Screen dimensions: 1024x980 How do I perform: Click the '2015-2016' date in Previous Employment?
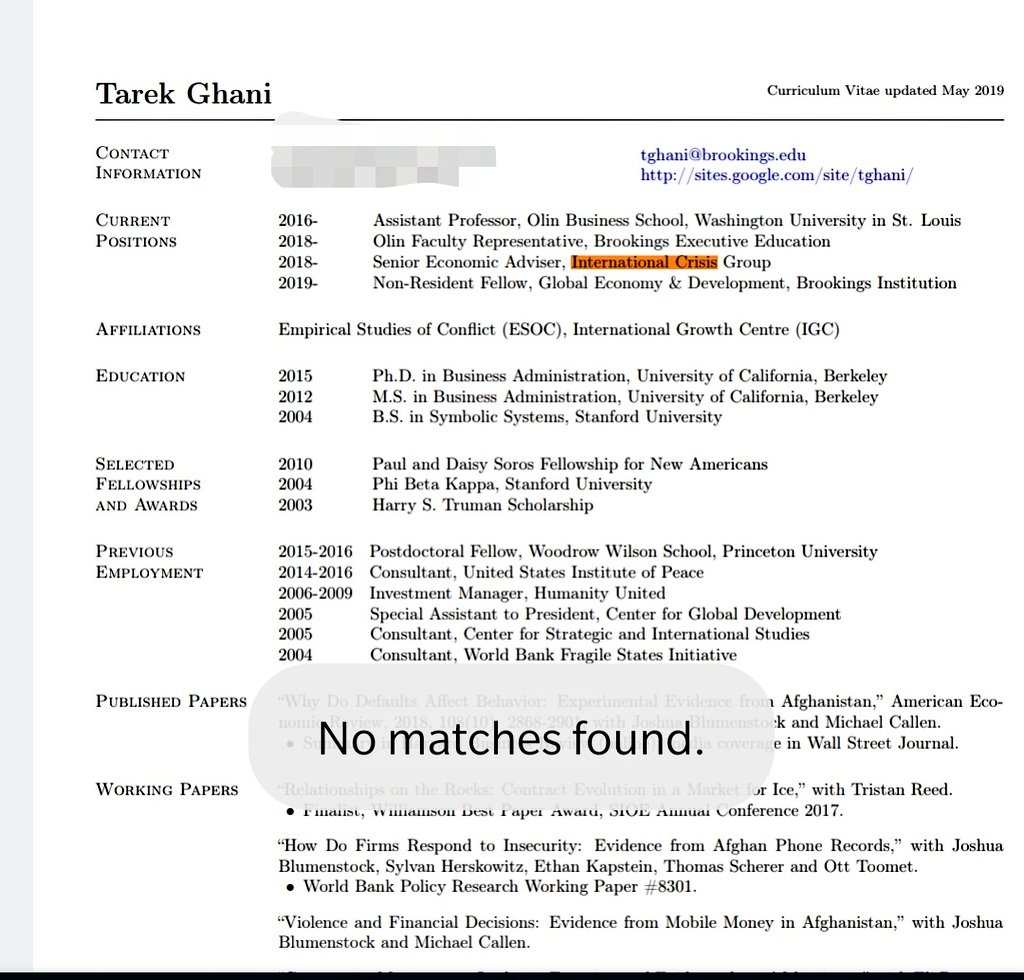pos(315,552)
